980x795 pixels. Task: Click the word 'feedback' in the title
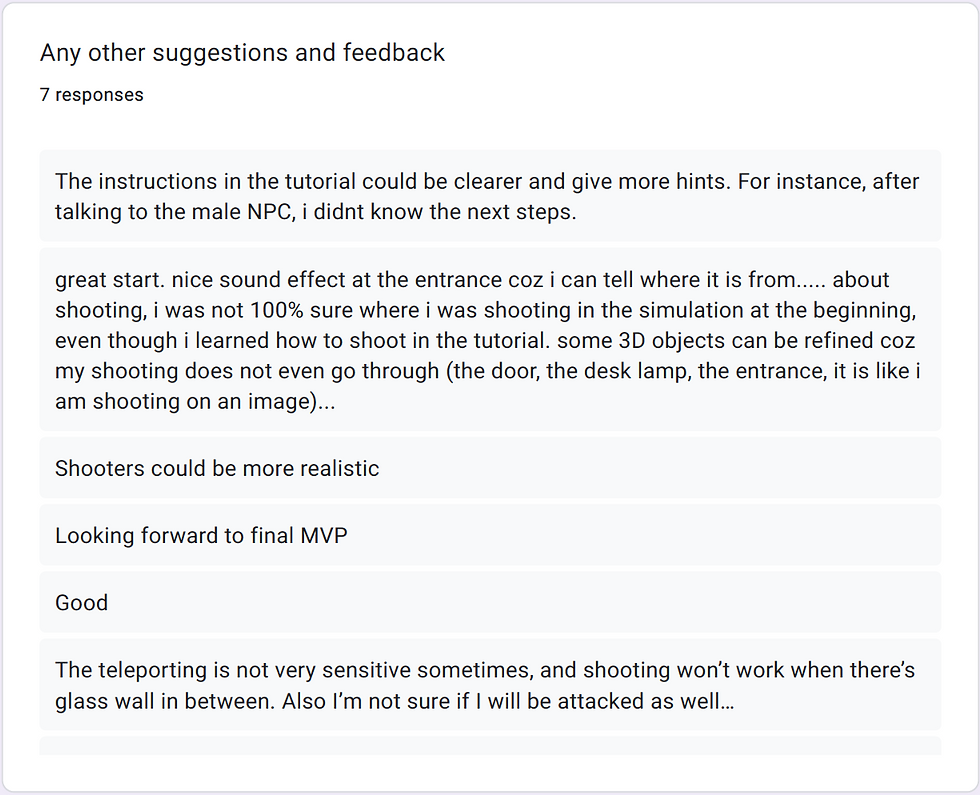[x=394, y=52]
